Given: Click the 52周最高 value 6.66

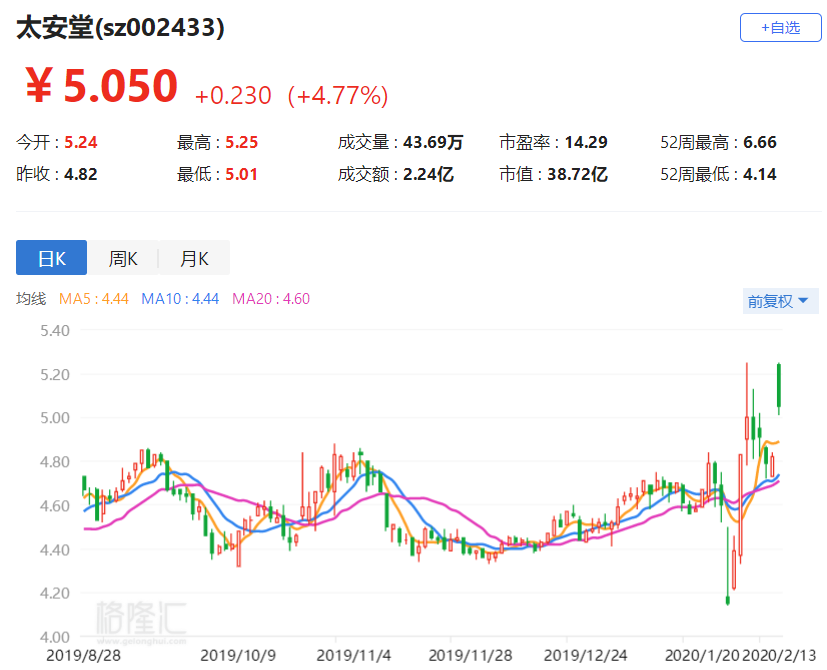Looking at the screenshot, I should pyautogui.click(x=760, y=142).
